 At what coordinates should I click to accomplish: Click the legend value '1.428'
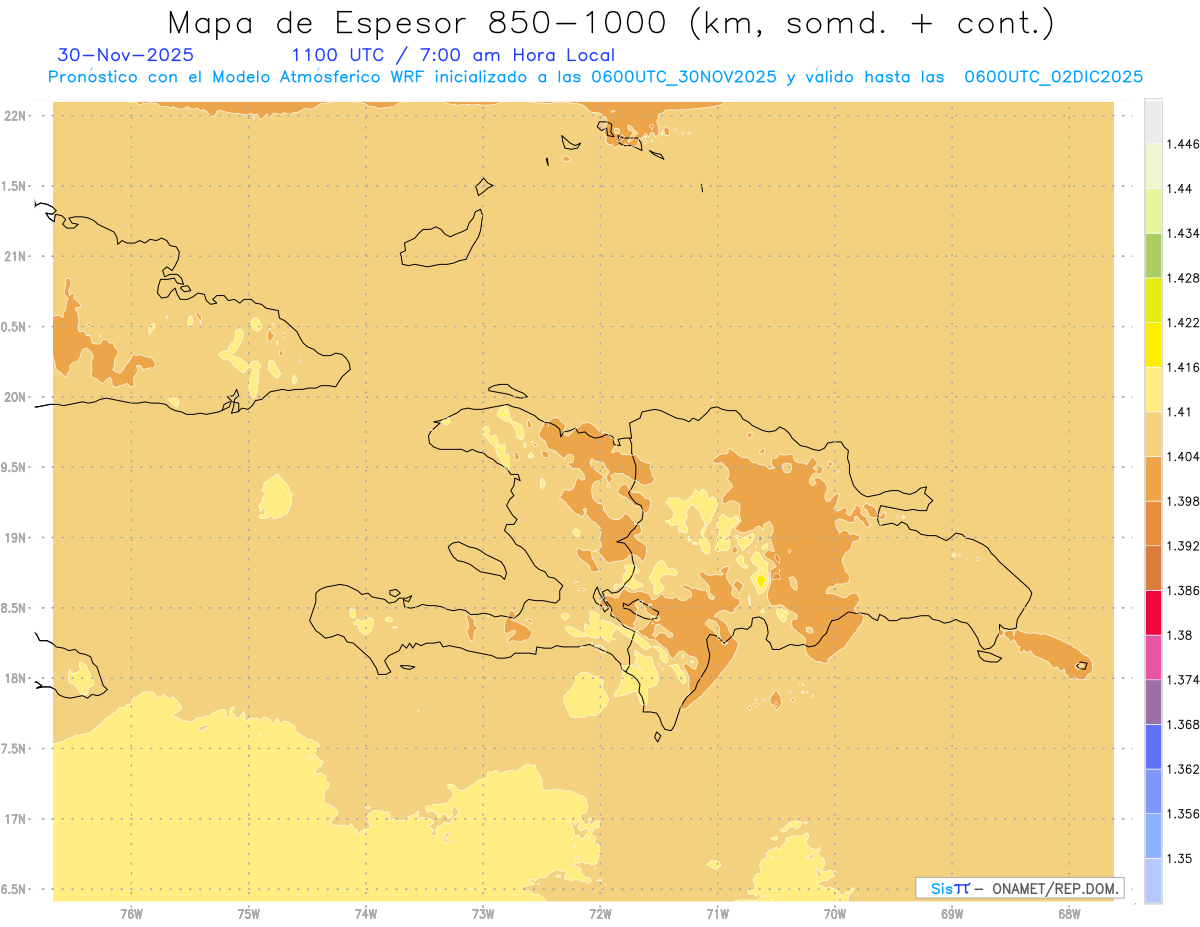click(x=1183, y=278)
